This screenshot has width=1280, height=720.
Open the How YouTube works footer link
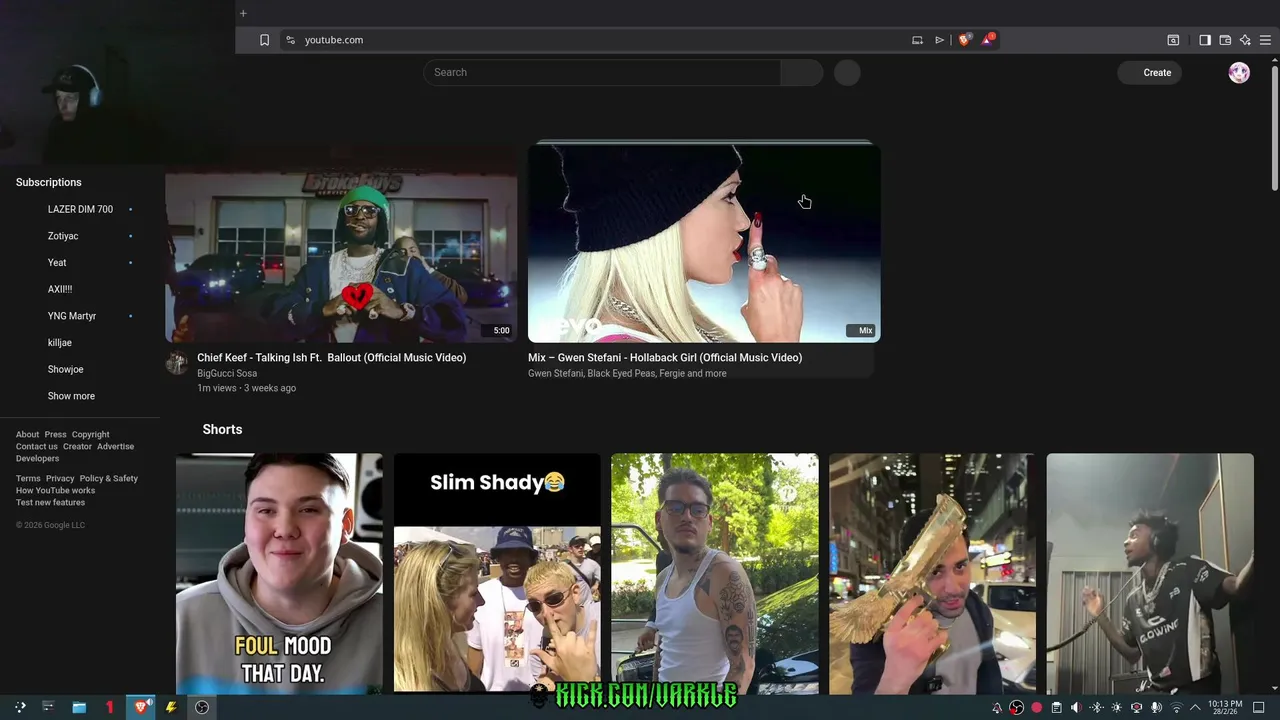[55, 490]
